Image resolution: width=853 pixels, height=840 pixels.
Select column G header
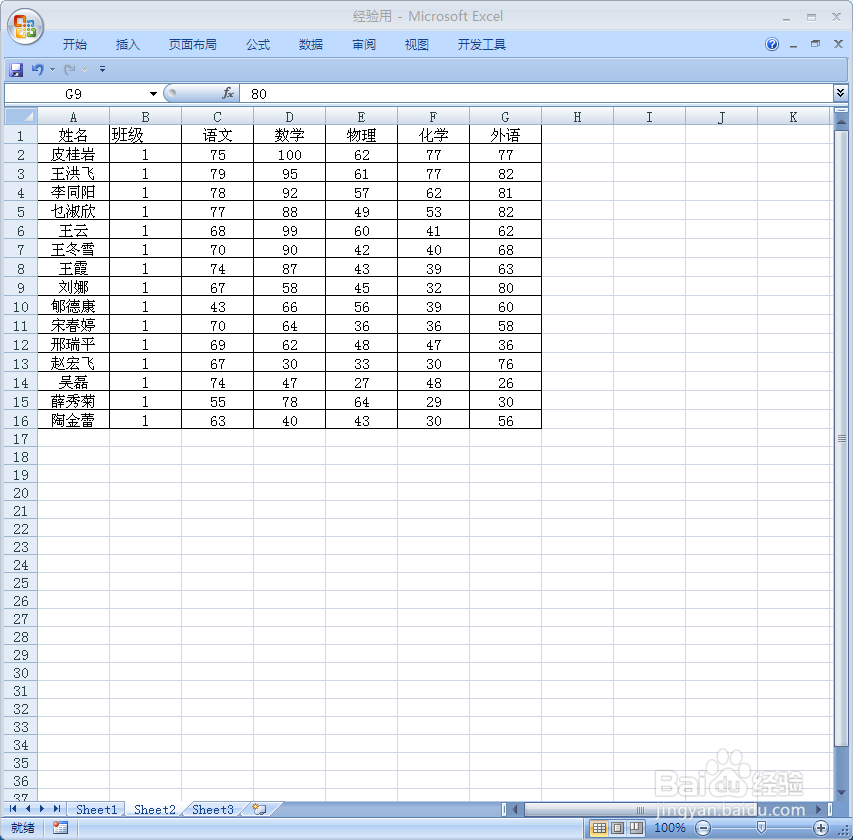click(505, 116)
